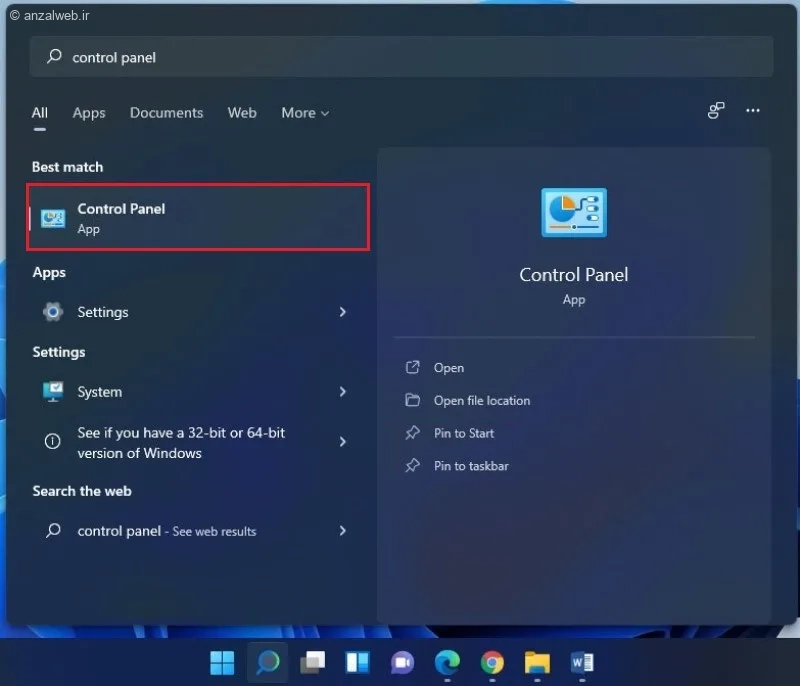Expand the System result arrow
The height and width of the screenshot is (686, 800).
tap(342, 391)
